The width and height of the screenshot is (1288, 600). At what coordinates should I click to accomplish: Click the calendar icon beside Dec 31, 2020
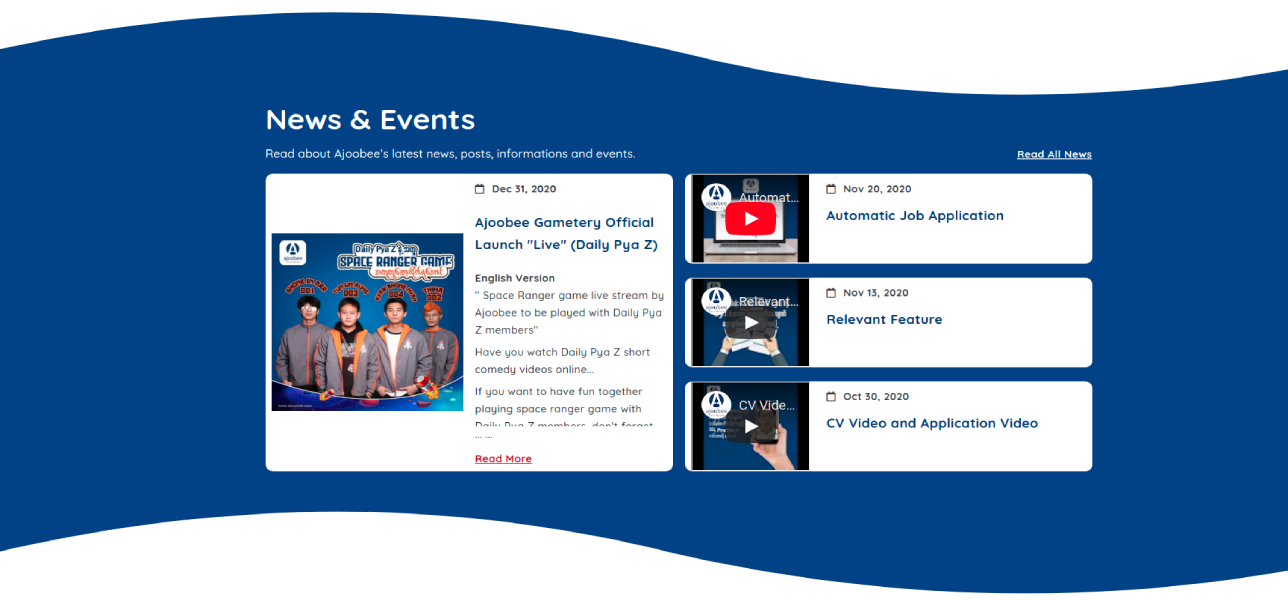[480, 189]
